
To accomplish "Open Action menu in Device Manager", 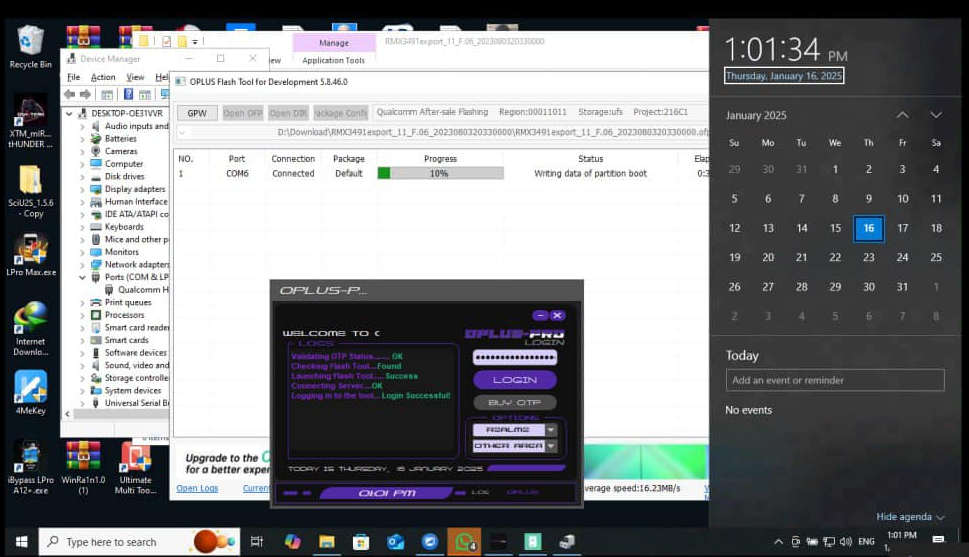I will point(103,77).
